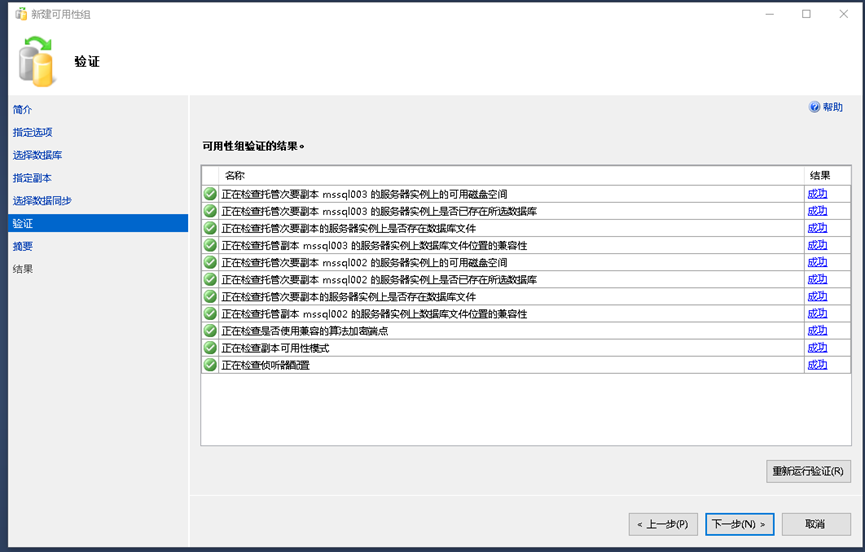This screenshot has height=552, width=865.
Task: Click the 结果 step in the sidebar
Action: (23, 269)
